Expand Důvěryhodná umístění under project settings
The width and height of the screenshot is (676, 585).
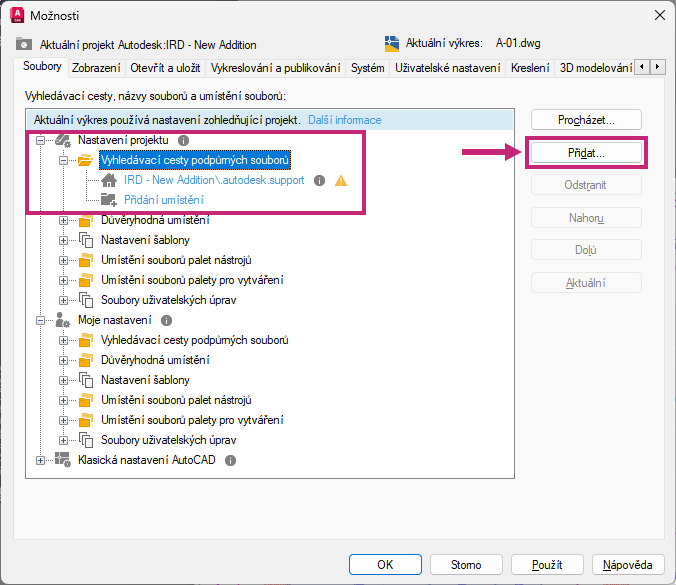click(x=63, y=220)
